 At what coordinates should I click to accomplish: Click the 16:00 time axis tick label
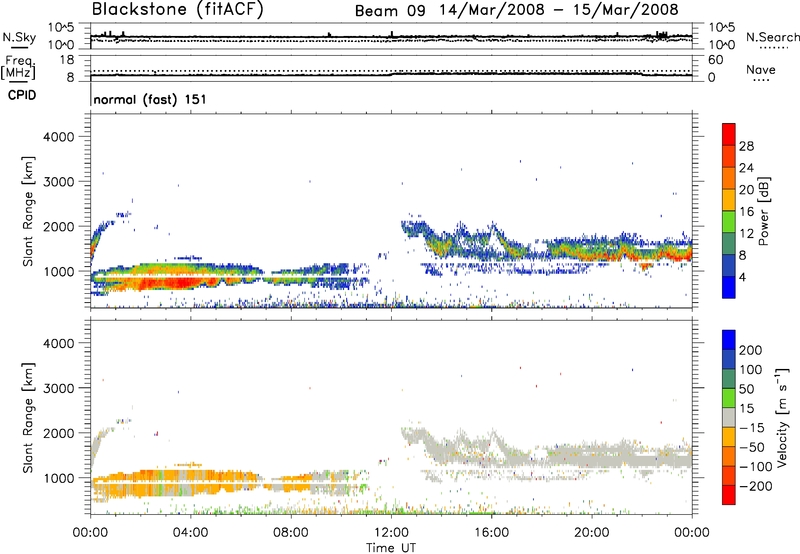pyautogui.click(x=491, y=533)
